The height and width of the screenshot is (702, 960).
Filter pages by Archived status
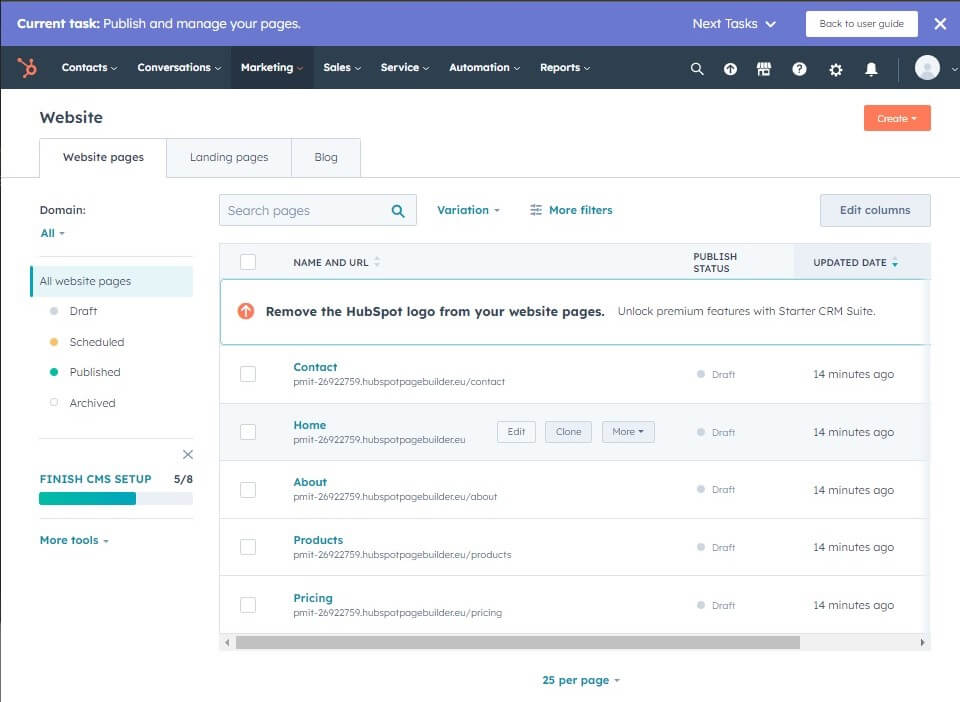coord(92,403)
